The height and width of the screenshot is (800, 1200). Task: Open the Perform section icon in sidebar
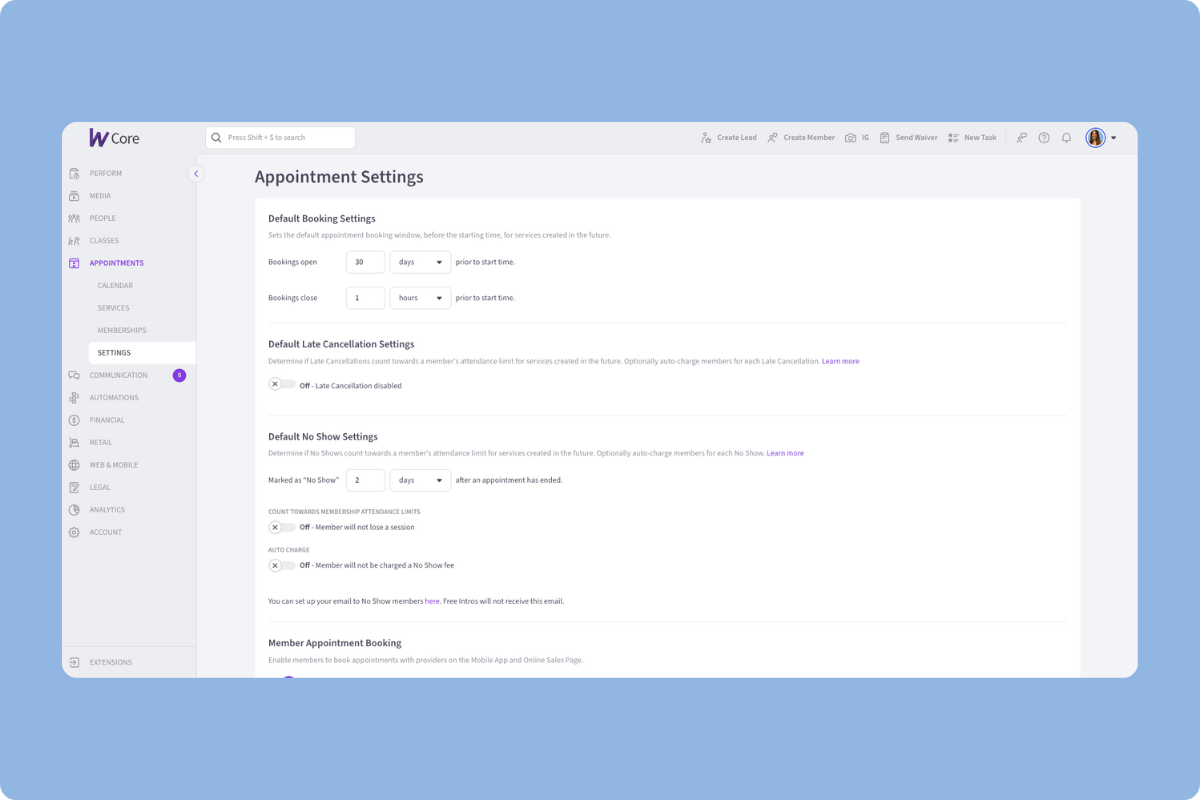click(73, 173)
